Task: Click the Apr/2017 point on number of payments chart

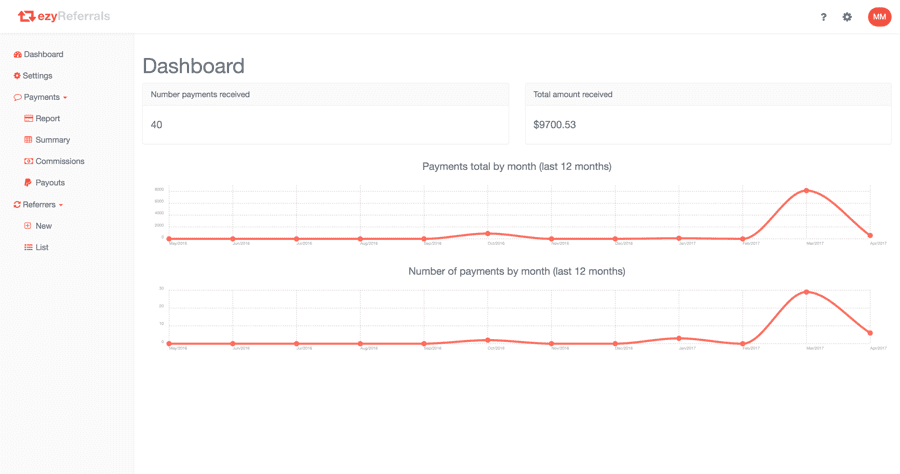Action: [870, 333]
